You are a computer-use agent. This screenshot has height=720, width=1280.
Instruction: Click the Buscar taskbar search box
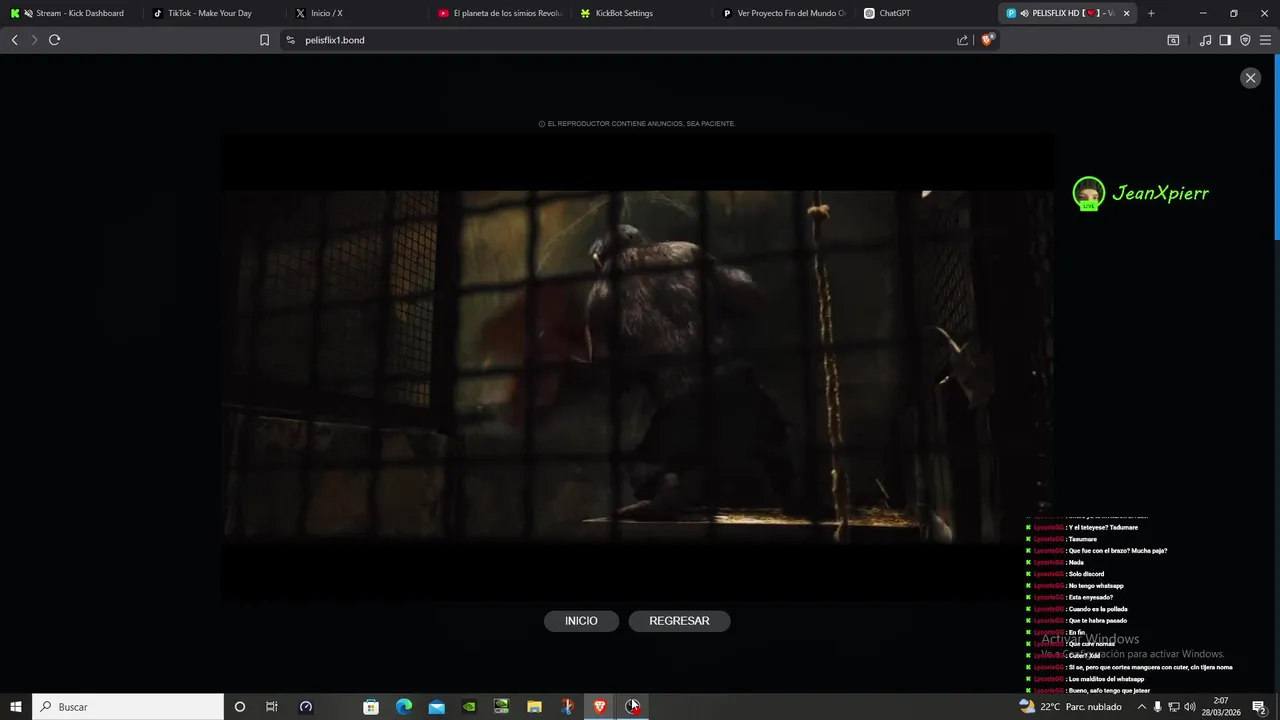(x=128, y=707)
